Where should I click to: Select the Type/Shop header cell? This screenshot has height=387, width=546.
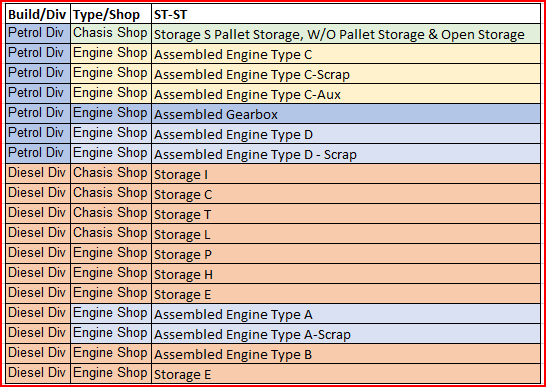[111, 14]
